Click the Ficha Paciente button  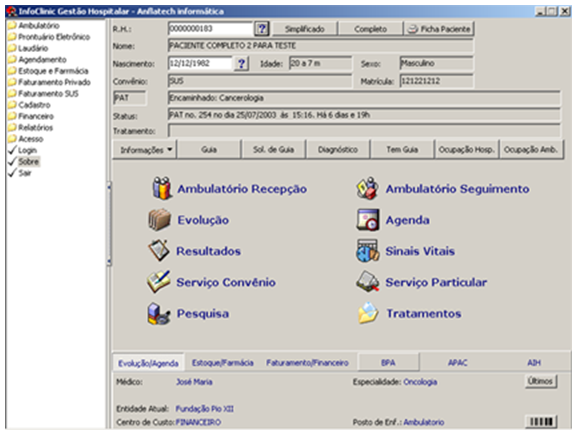439,29
